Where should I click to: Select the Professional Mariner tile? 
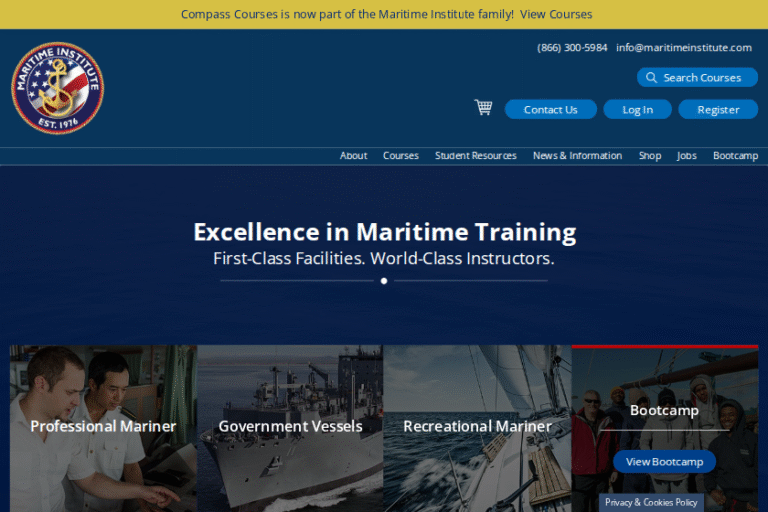pos(103,426)
